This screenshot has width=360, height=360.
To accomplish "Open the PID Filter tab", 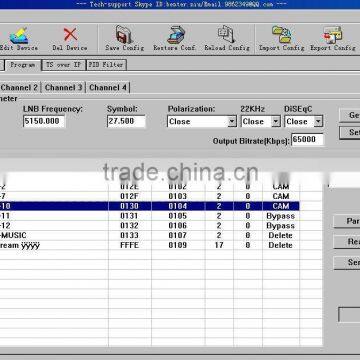I will 106,65.
